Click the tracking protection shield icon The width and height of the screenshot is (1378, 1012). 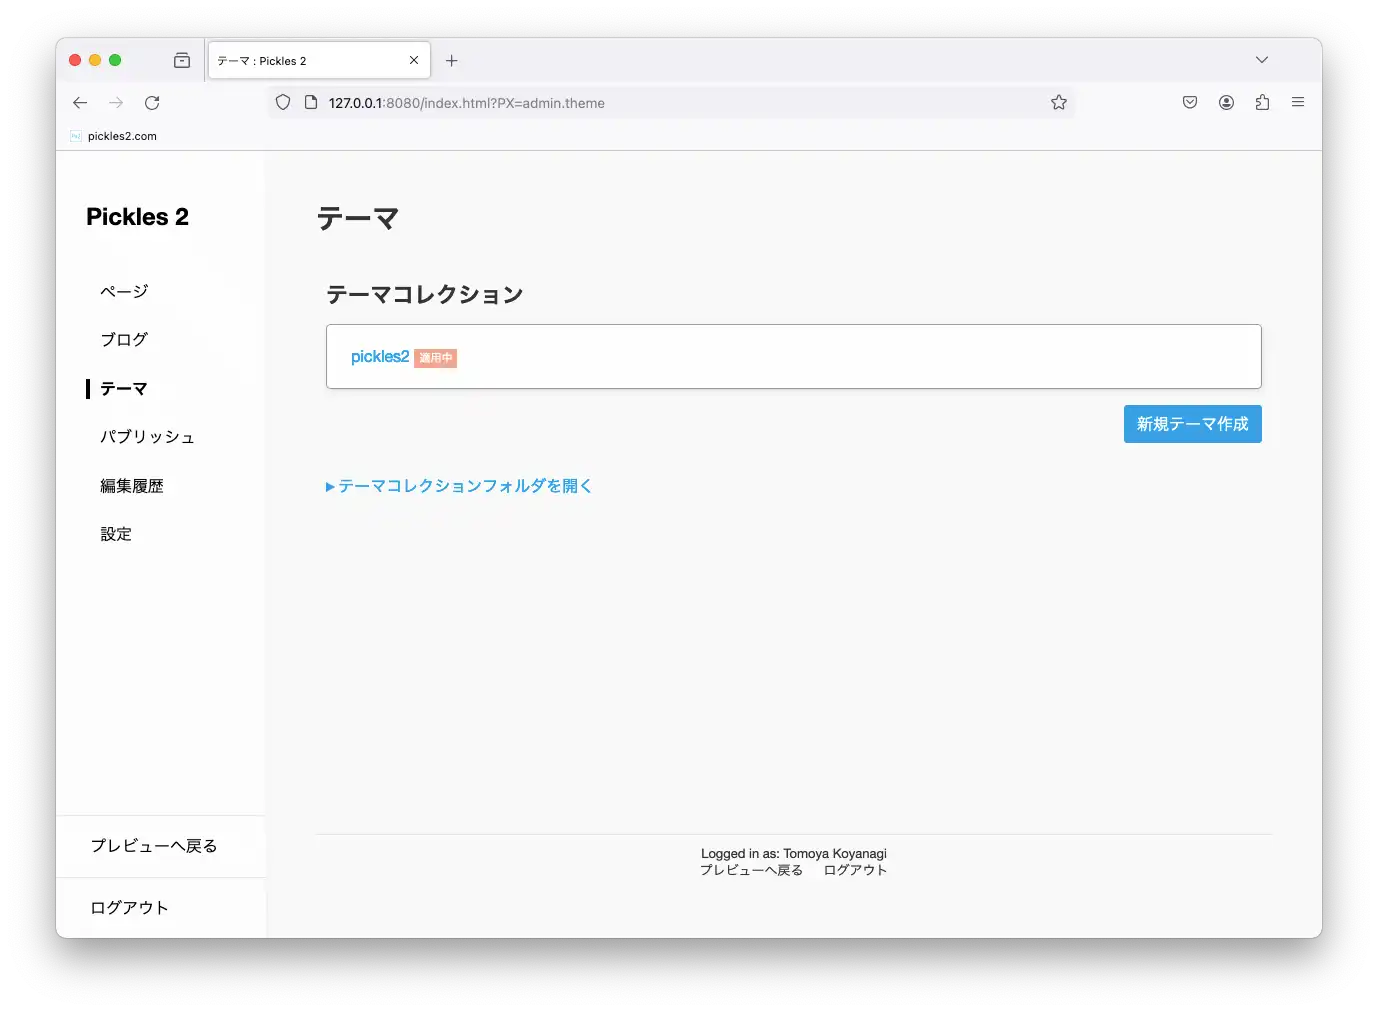click(283, 103)
